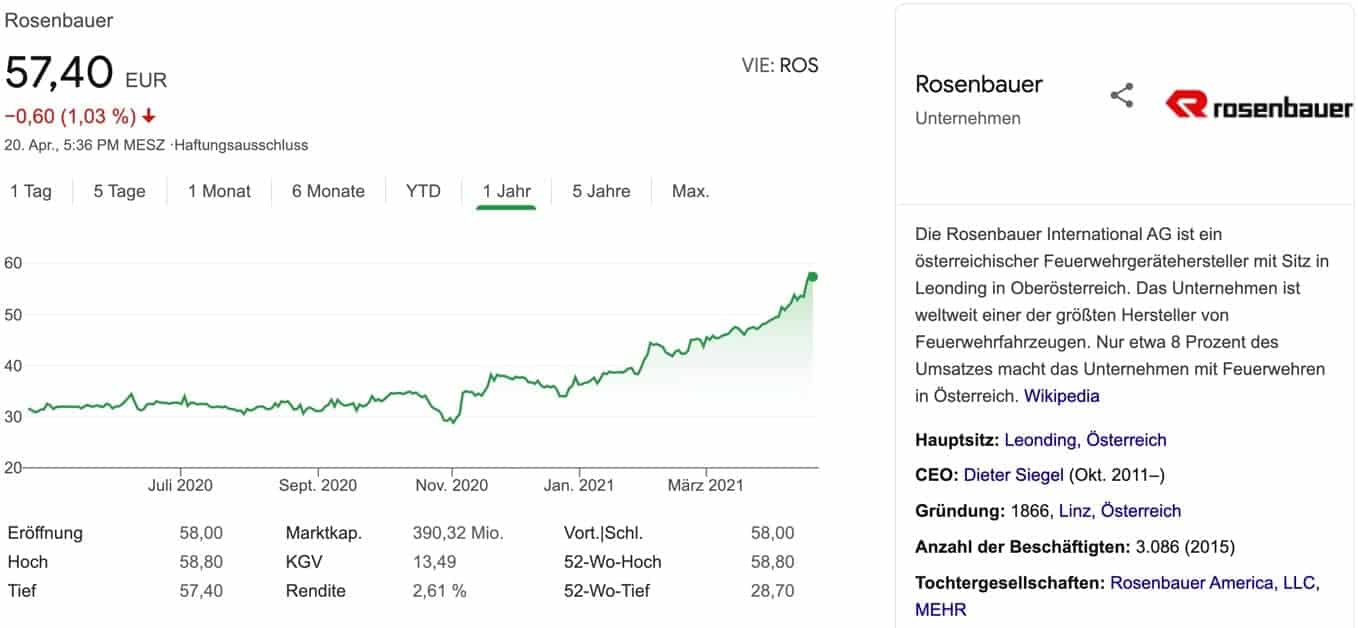1358x628 pixels.
Task: Click the red Rosenbauer company logo
Action: tap(1258, 105)
